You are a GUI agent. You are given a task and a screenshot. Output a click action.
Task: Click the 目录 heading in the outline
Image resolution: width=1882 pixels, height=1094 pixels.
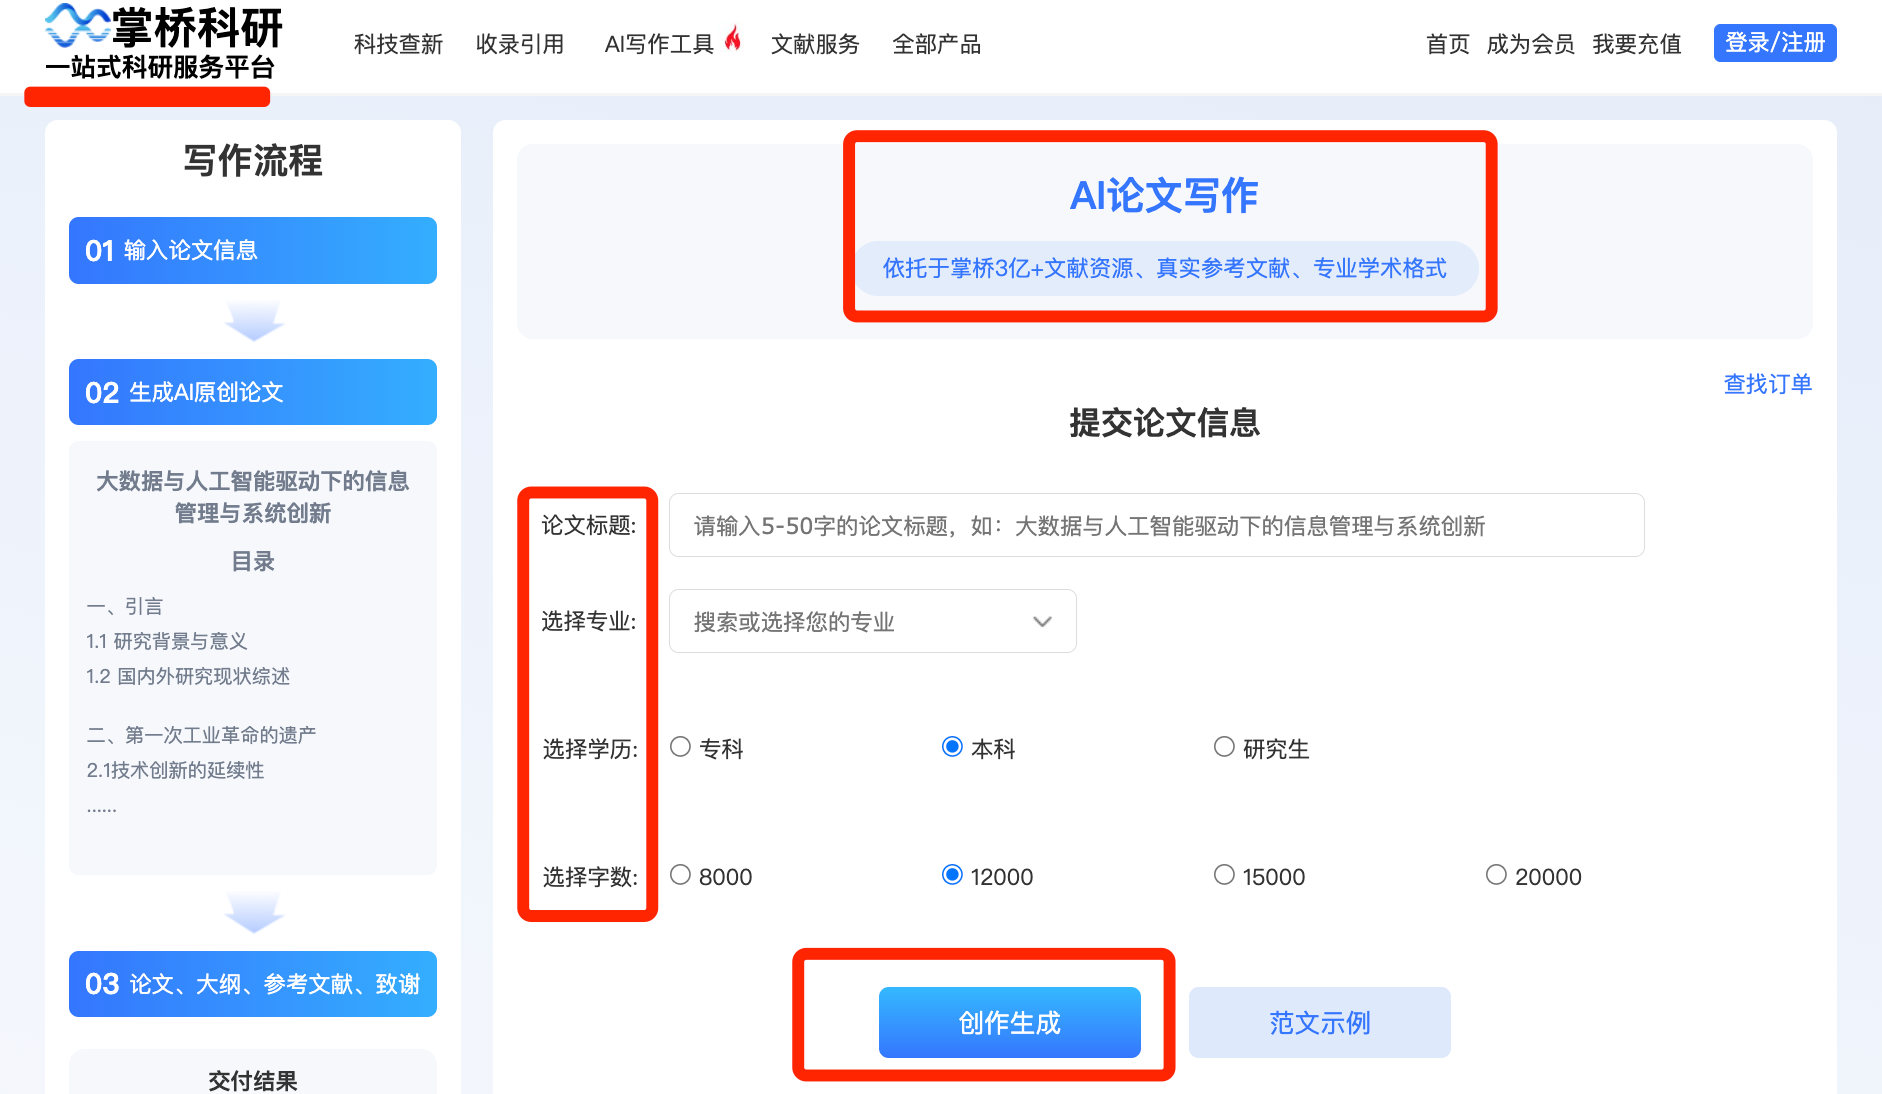tap(253, 561)
